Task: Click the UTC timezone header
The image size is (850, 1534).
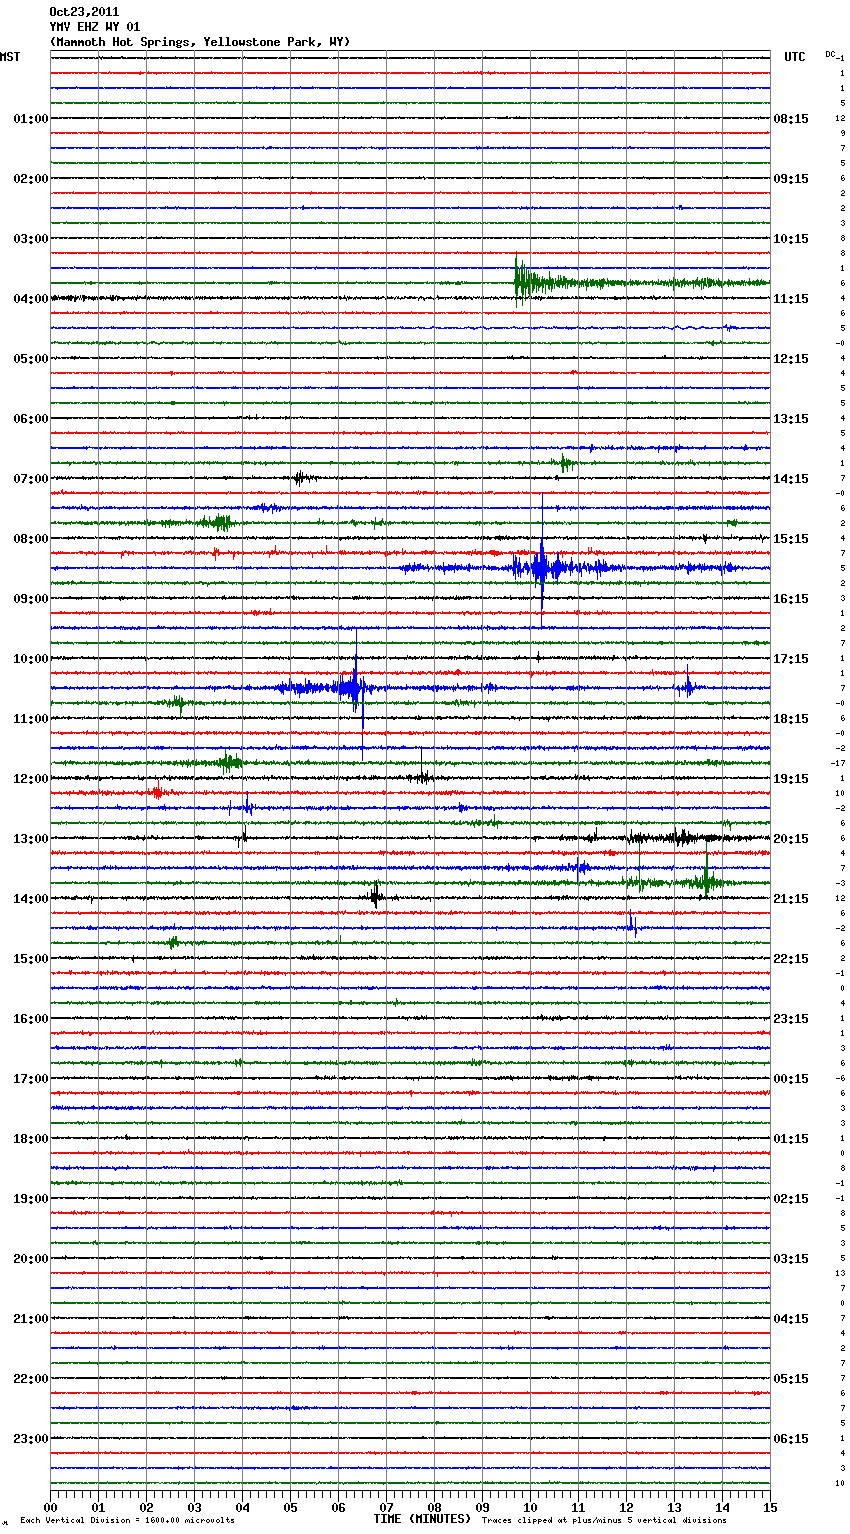Action: [794, 57]
